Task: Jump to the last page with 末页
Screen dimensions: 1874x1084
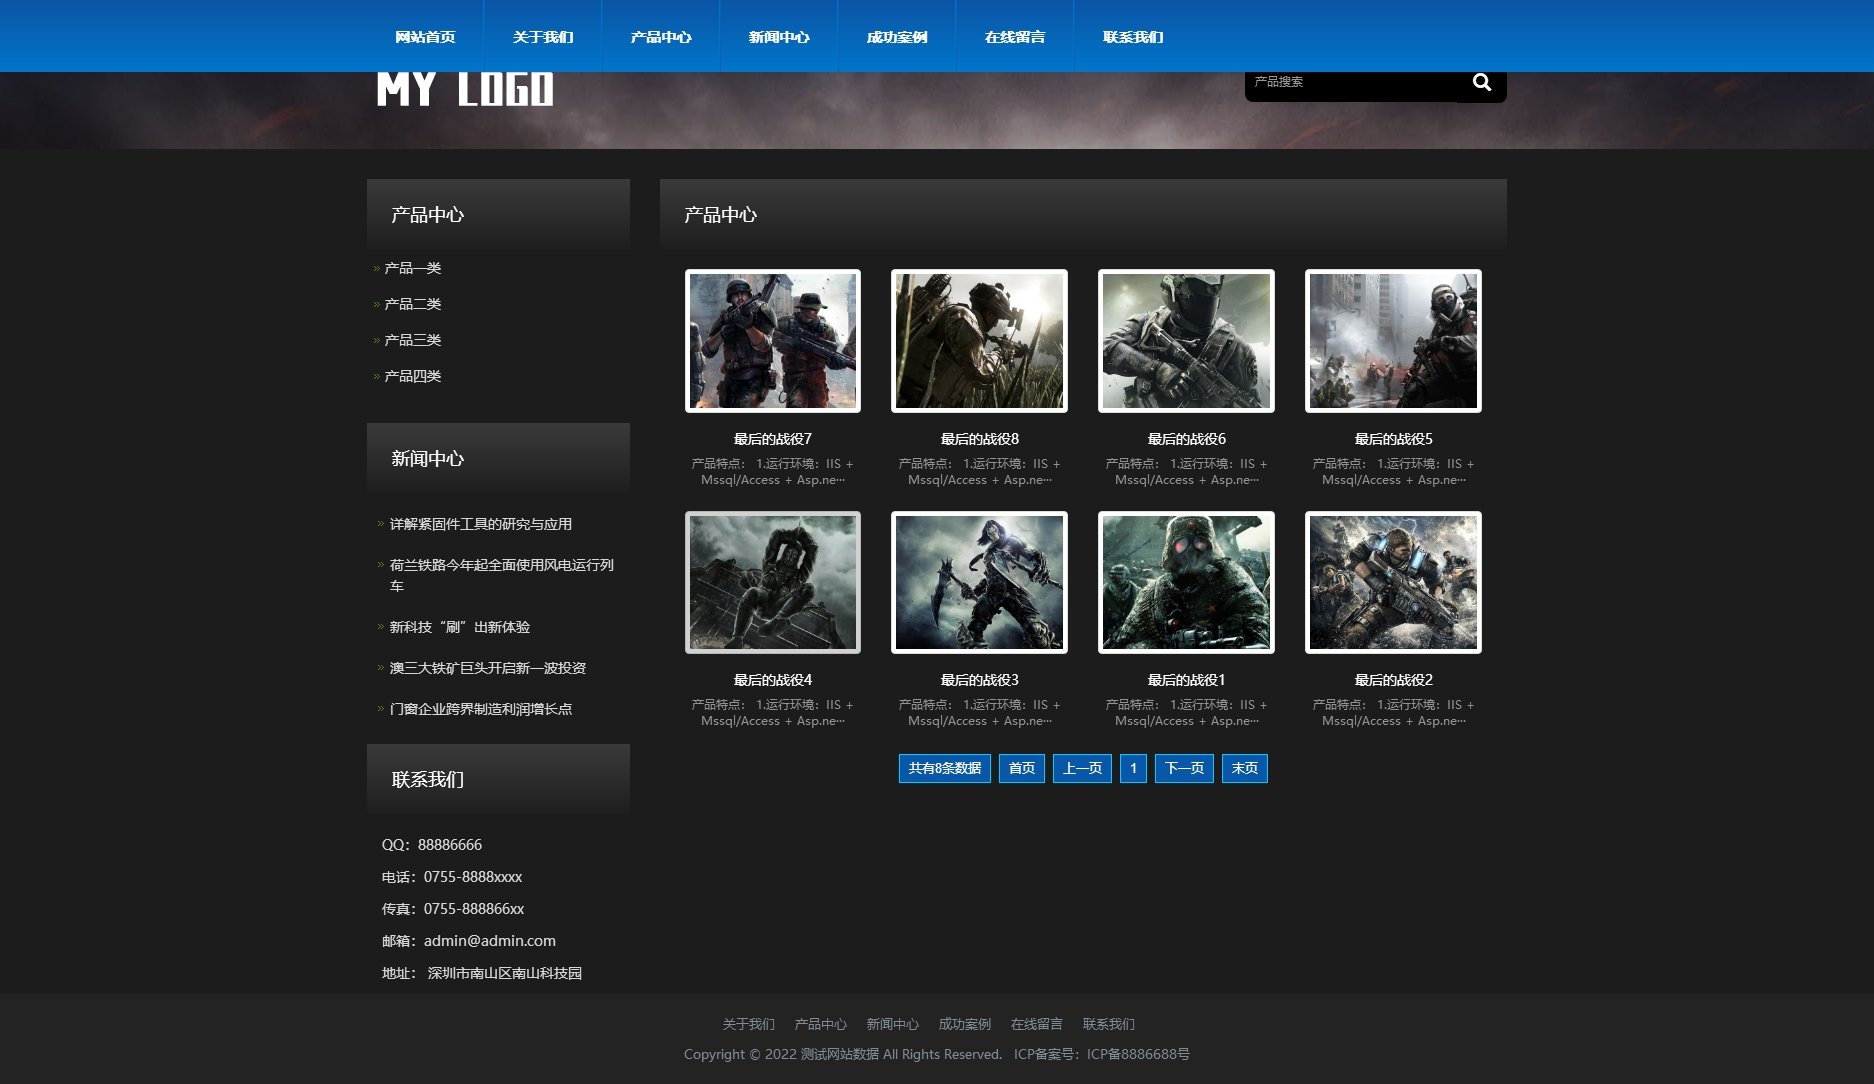Action: [1244, 768]
